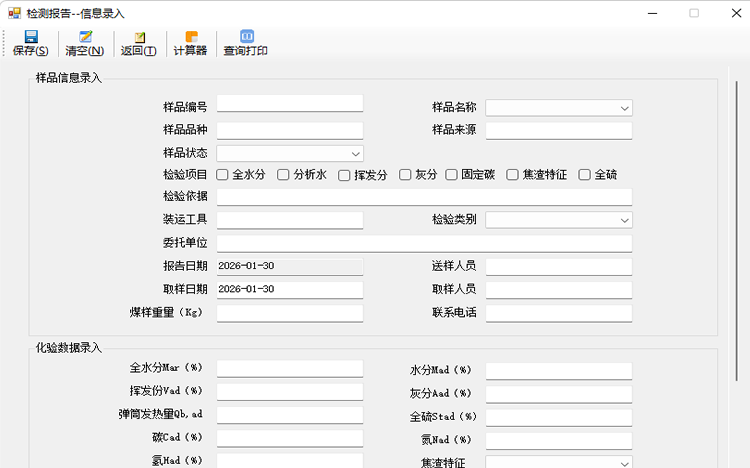Click the 联系电话 input box
750x468 pixels.
coord(558,313)
